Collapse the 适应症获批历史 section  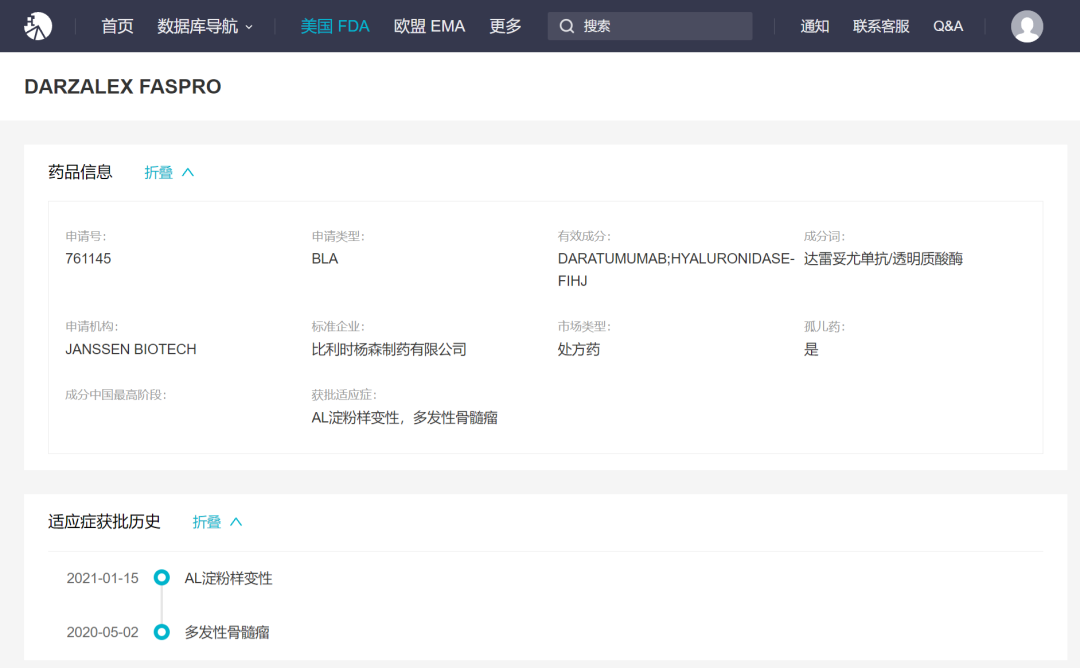(x=218, y=522)
